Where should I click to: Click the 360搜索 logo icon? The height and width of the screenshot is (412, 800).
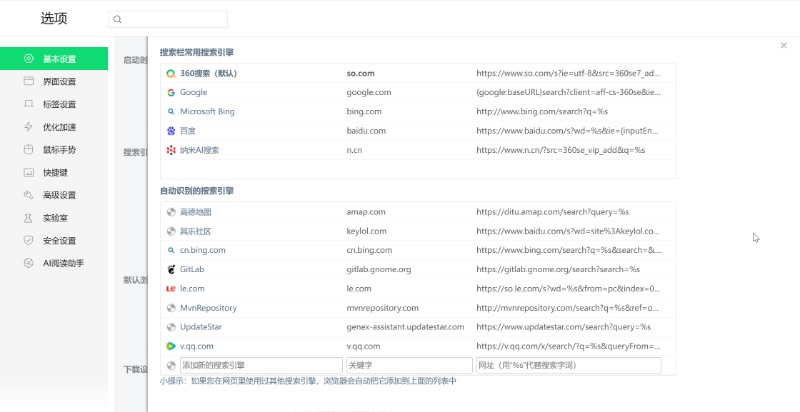point(171,73)
